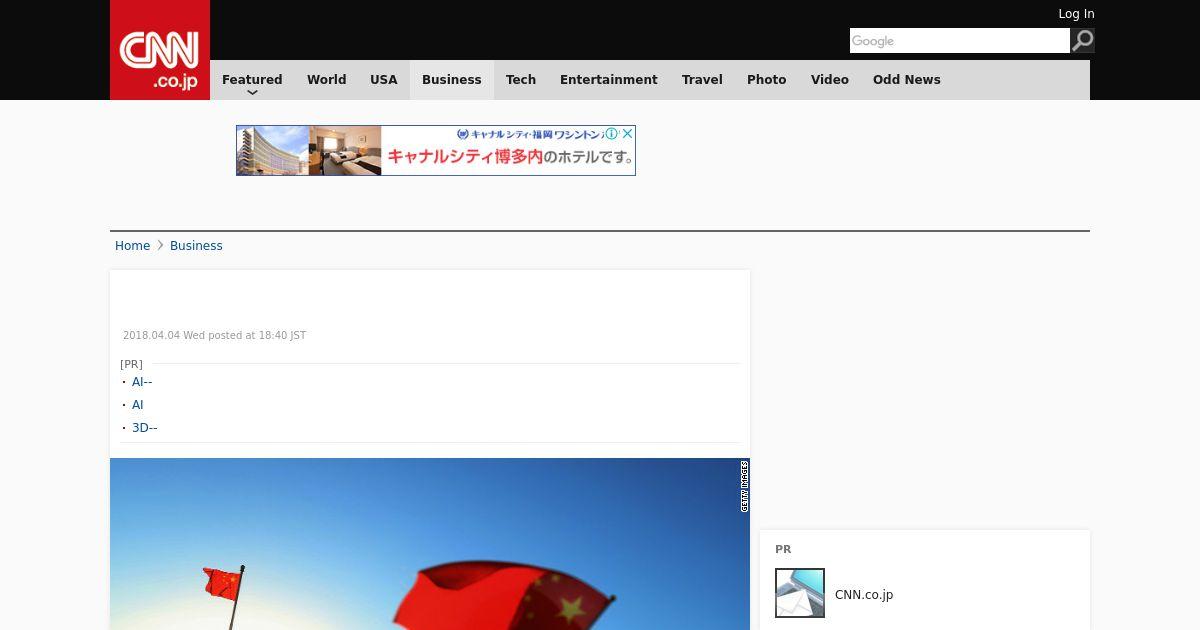
Task: Go to the USA section
Action: (384, 79)
